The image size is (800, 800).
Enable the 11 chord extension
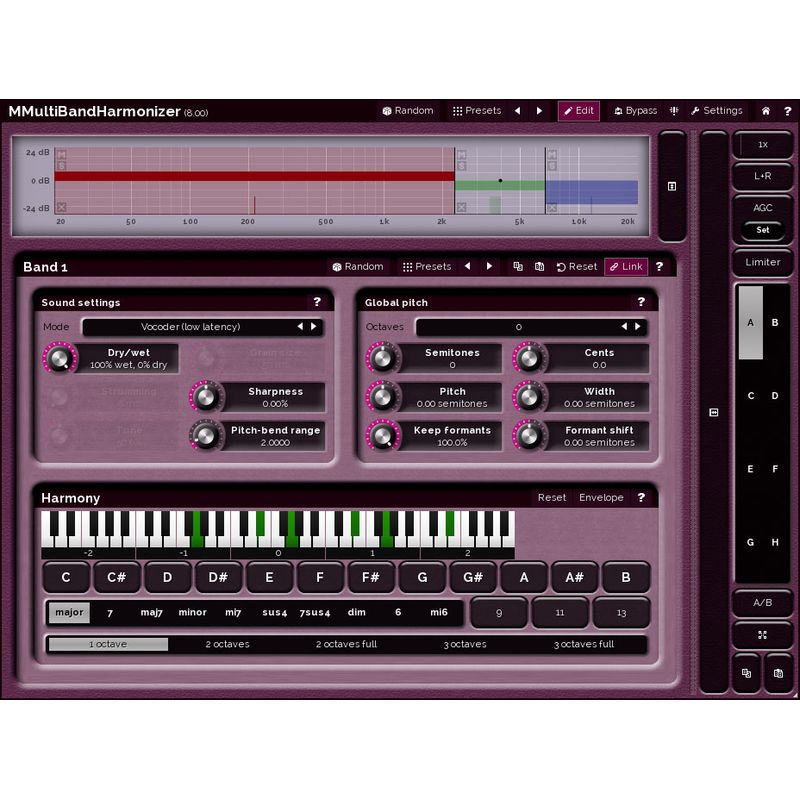tap(560, 613)
